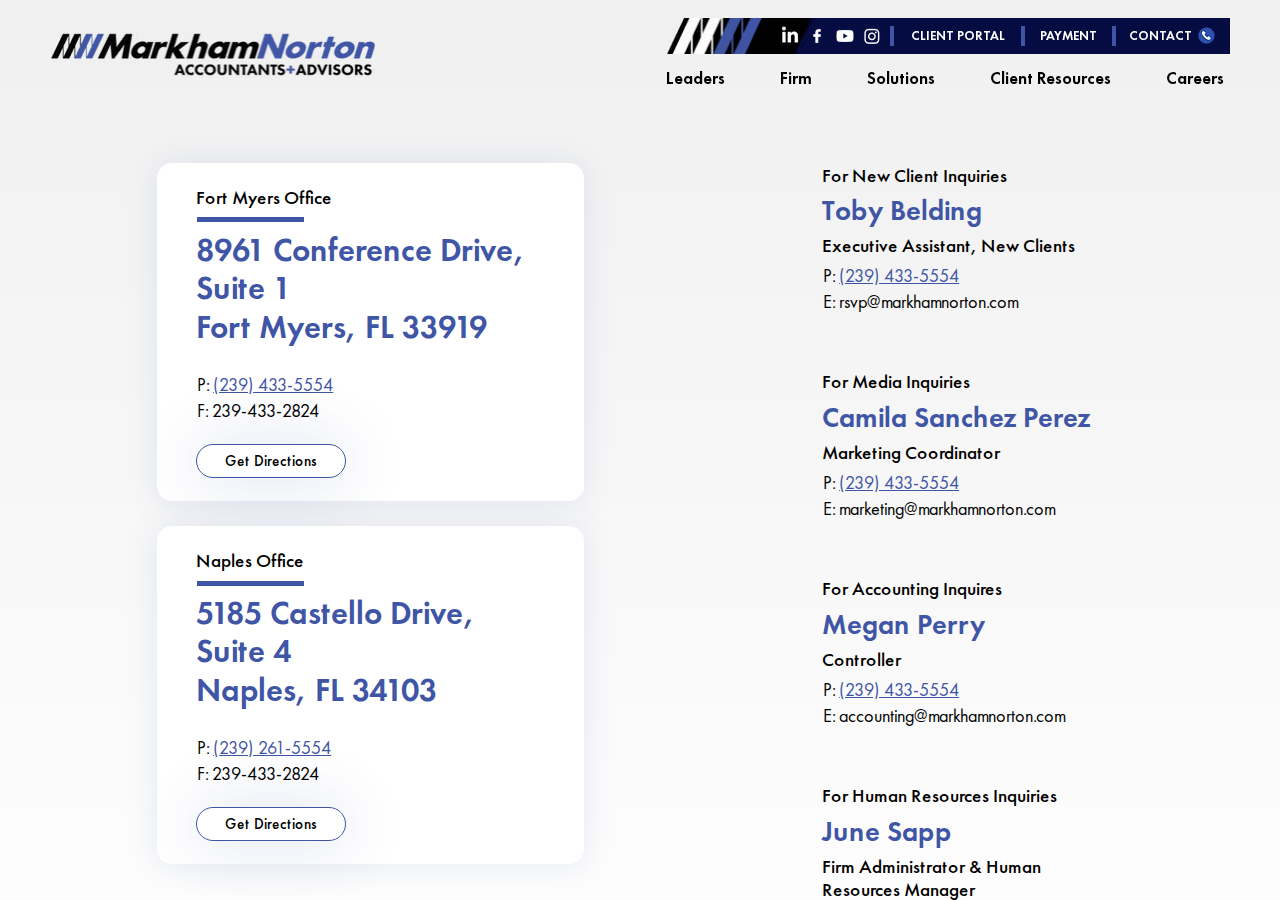The width and height of the screenshot is (1280, 900).
Task: Open the Leaders menu
Action: pos(695,78)
